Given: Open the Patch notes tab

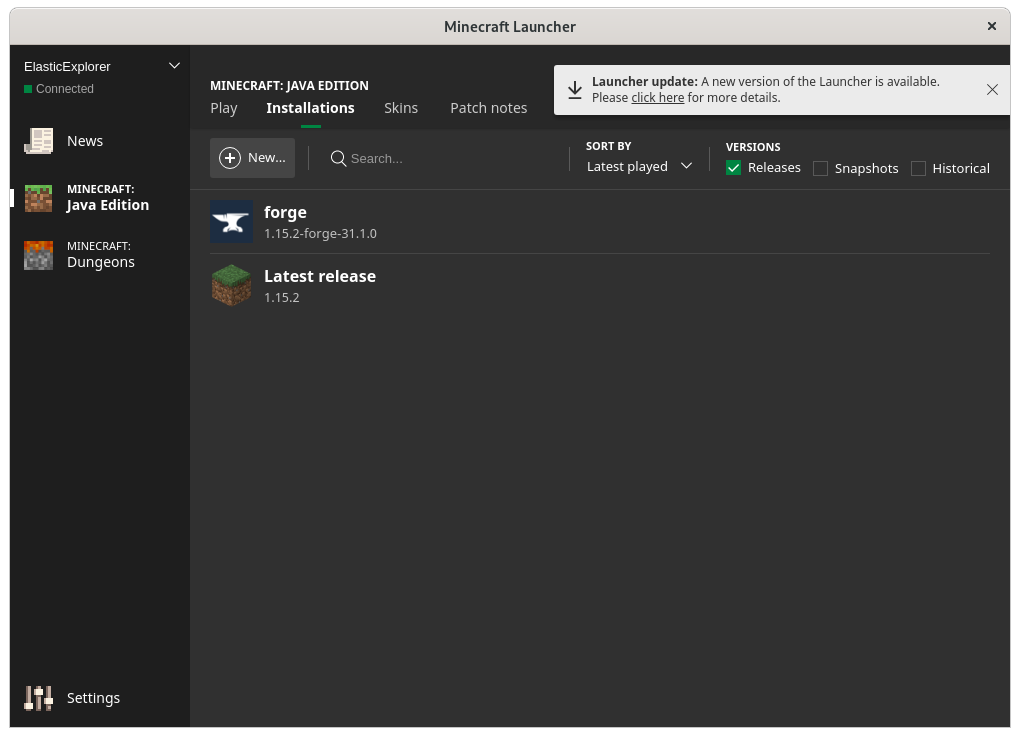Looking at the screenshot, I should [x=489, y=108].
